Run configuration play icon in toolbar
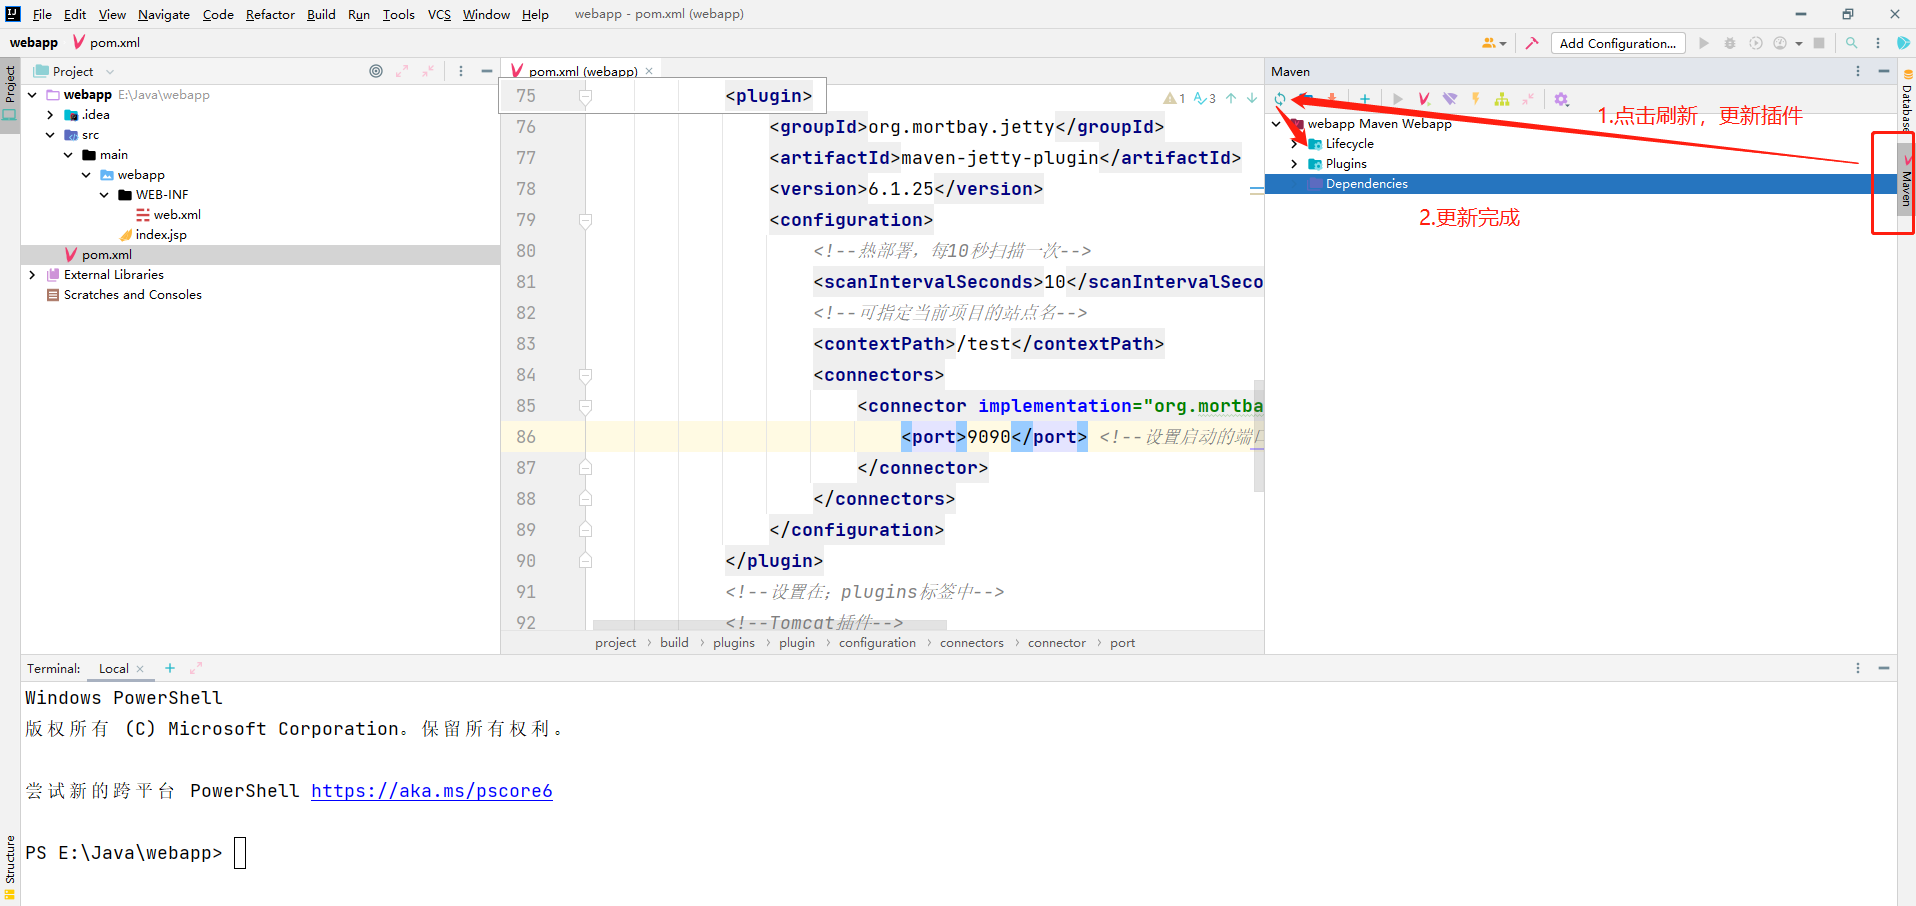 pos(1704,43)
